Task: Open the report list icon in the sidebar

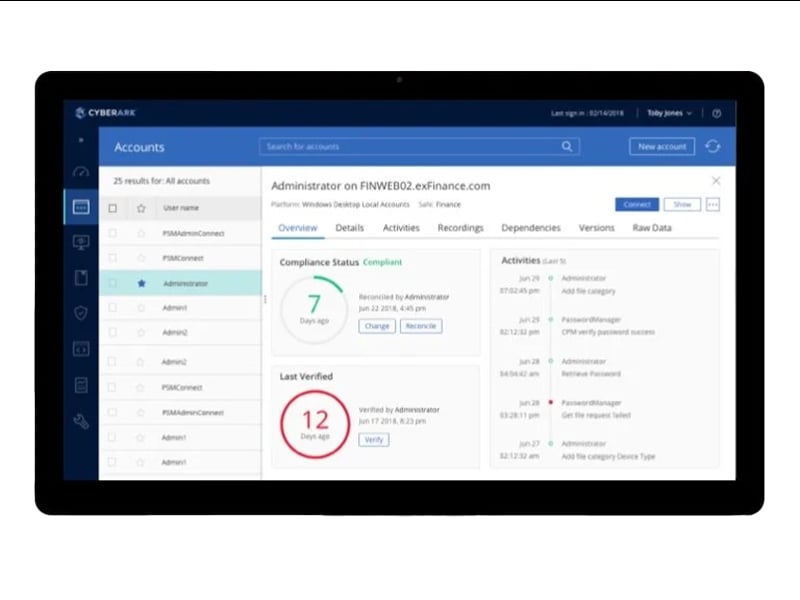Action: [x=81, y=385]
